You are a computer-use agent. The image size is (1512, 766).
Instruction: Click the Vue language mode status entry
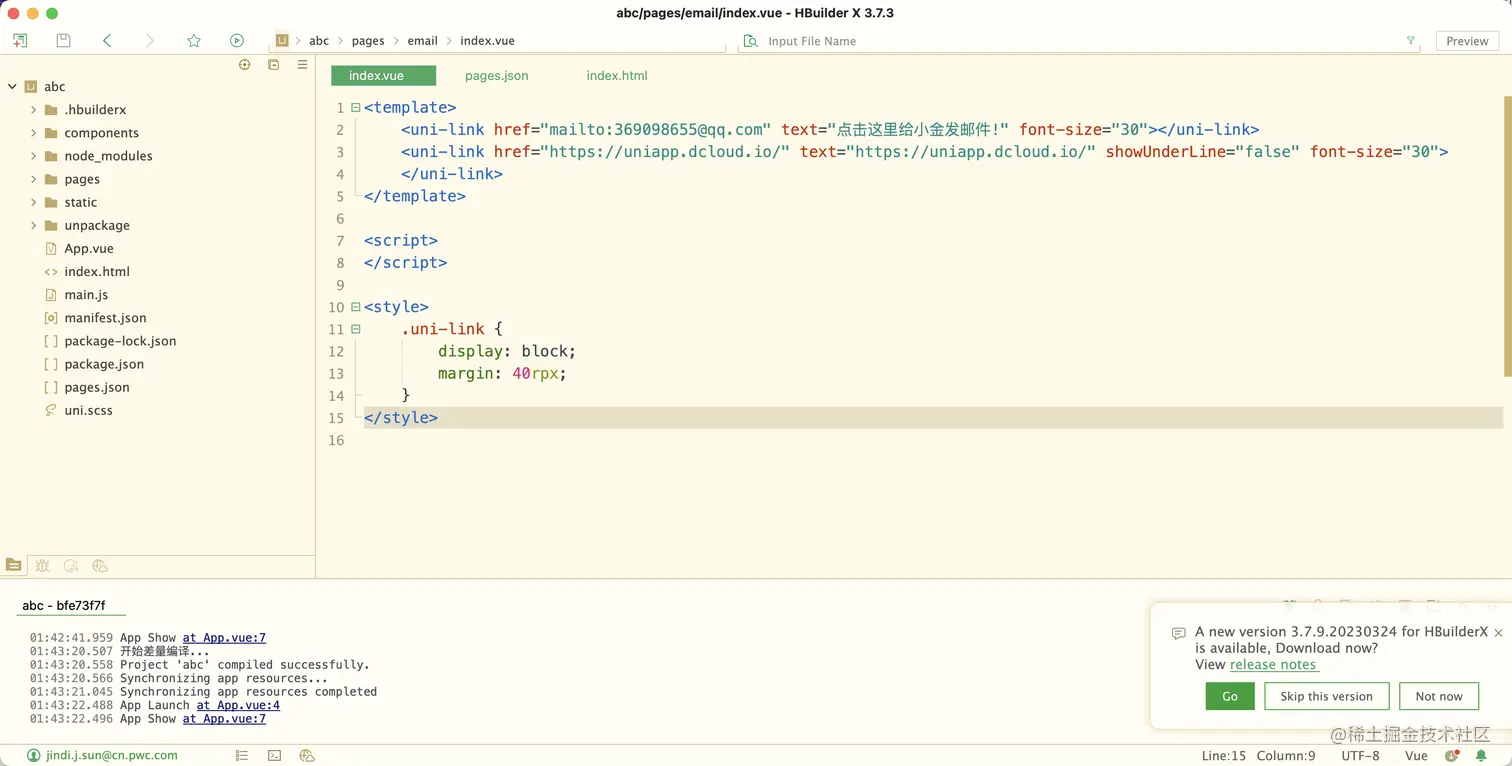click(x=1416, y=756)
